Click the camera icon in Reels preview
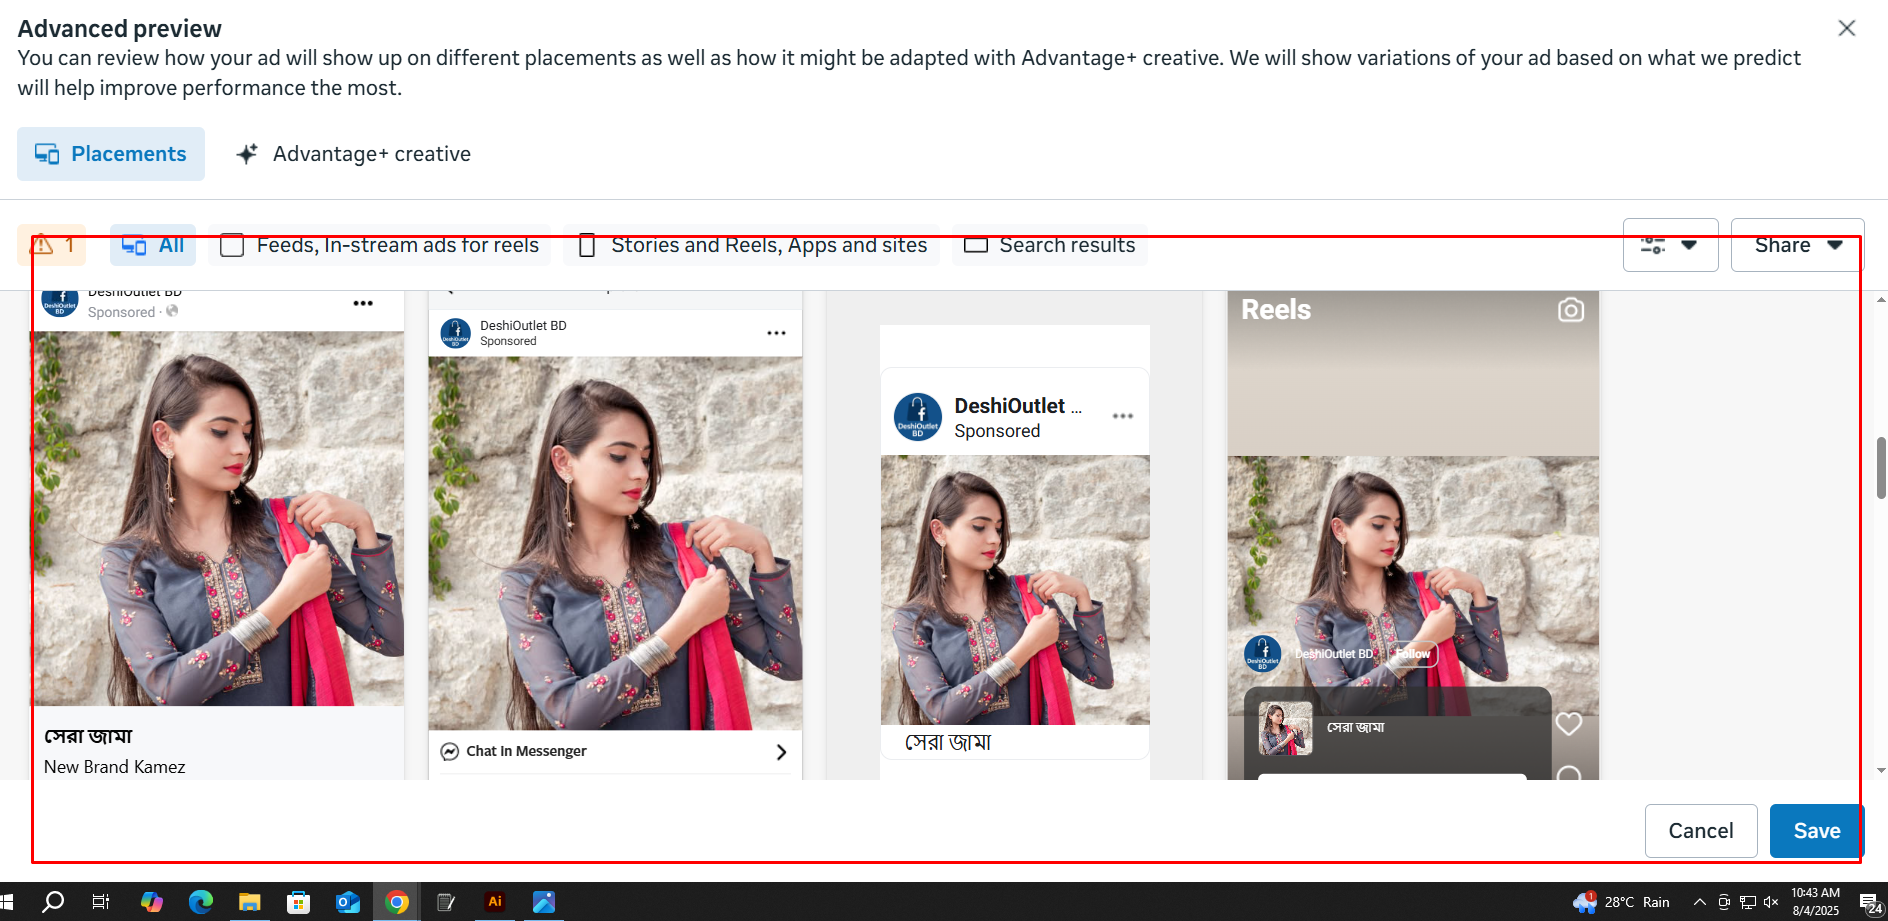This screenshot has height=921, width=1888. pos(1570,310)
